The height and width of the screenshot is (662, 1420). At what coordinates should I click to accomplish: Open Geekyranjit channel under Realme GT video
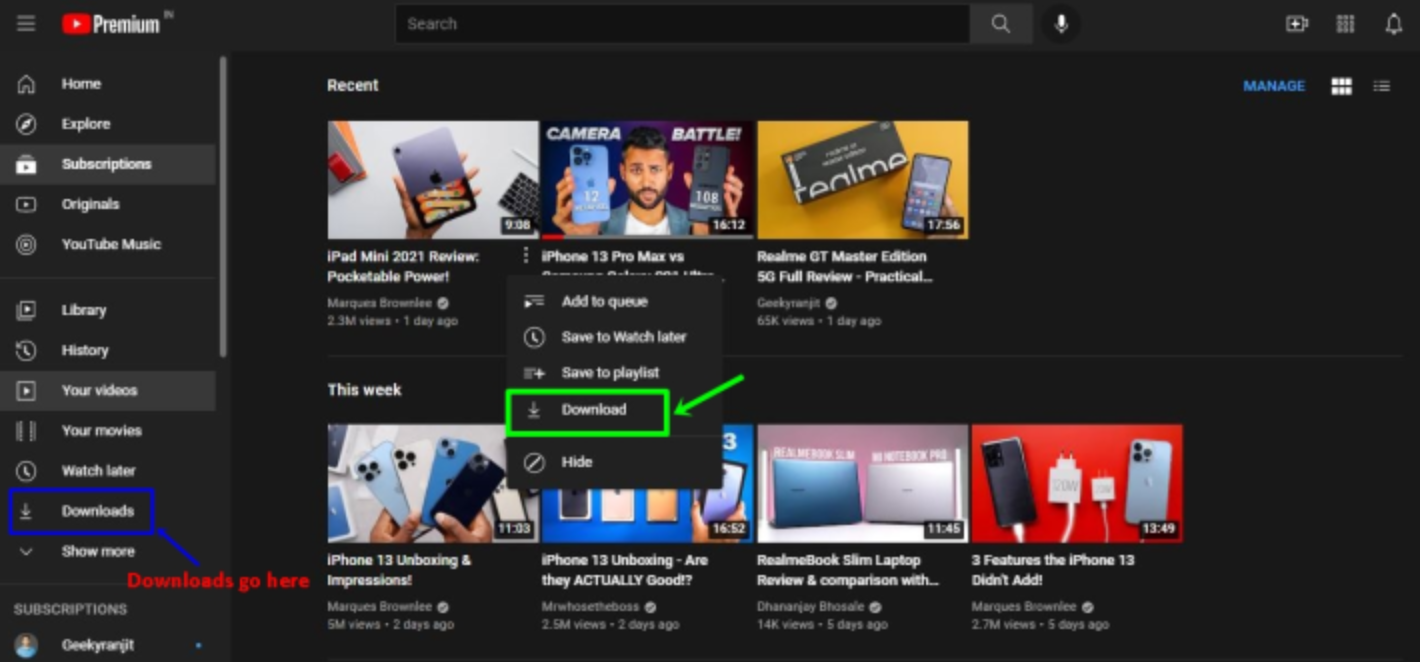(788, 303)
